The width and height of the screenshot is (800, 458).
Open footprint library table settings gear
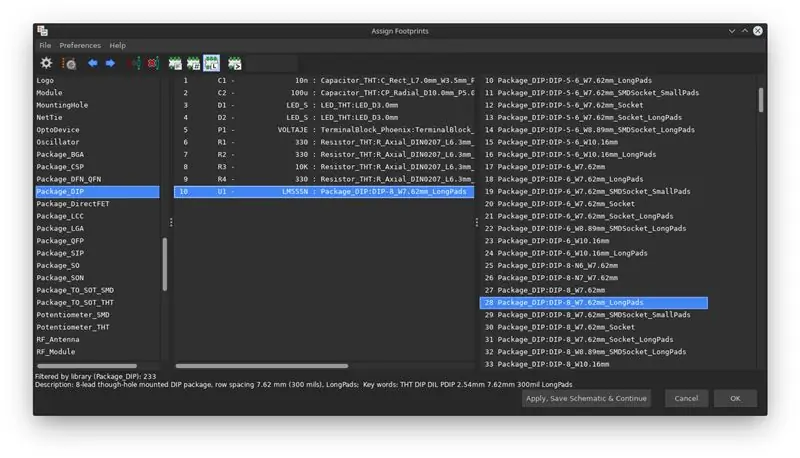pos(46,63)
